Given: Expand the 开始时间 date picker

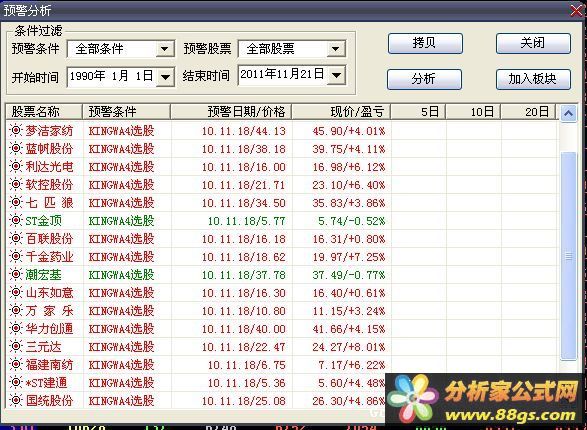Looking at the screenshot, I should pos(165,77).
